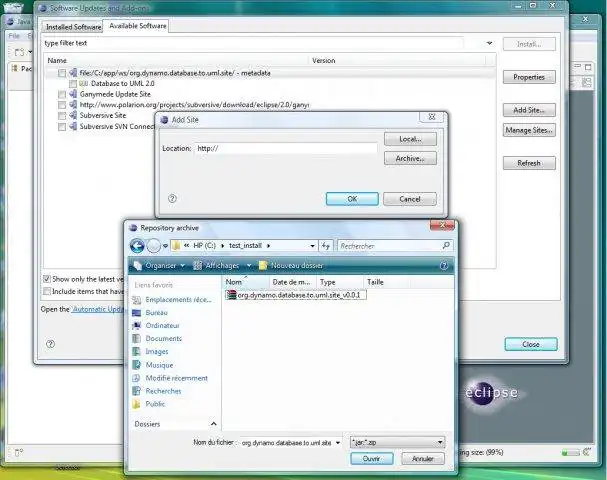
Task: Click the help icon in Add Site dialog
Action: [172, 199]
